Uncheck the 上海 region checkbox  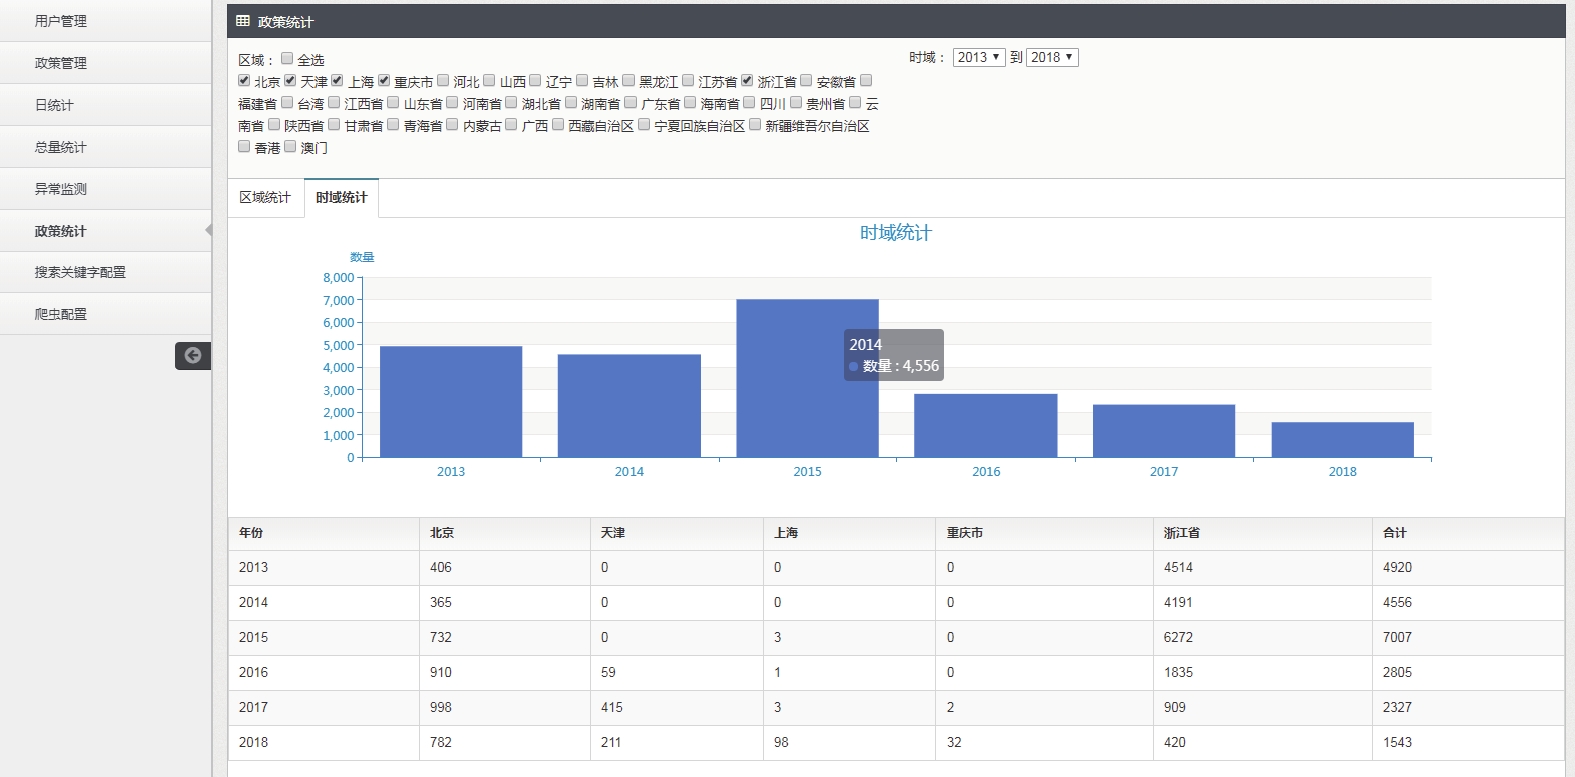click(x=337, y=80)
